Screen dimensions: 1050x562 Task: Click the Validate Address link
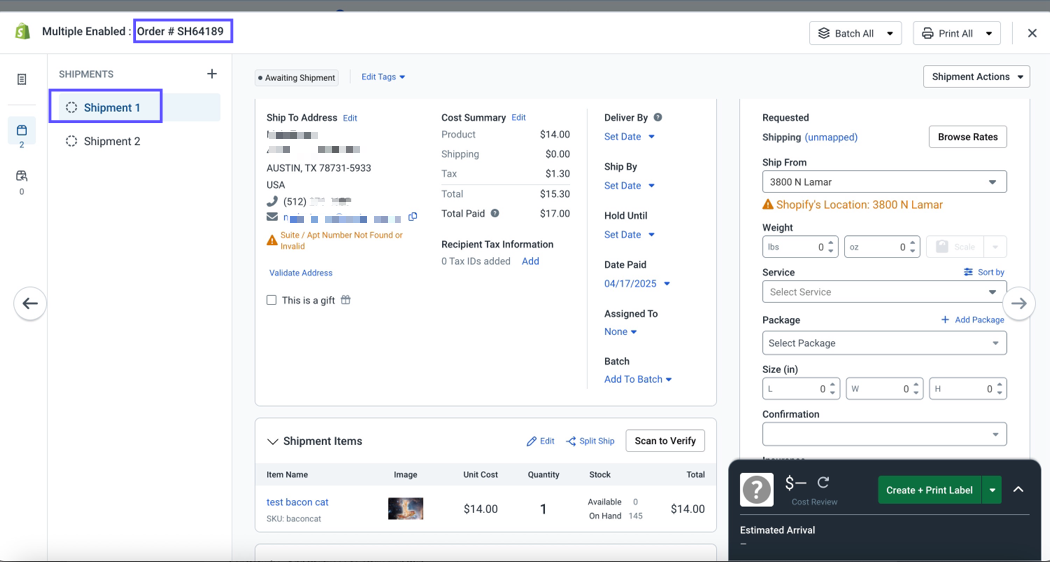point(301,273)
